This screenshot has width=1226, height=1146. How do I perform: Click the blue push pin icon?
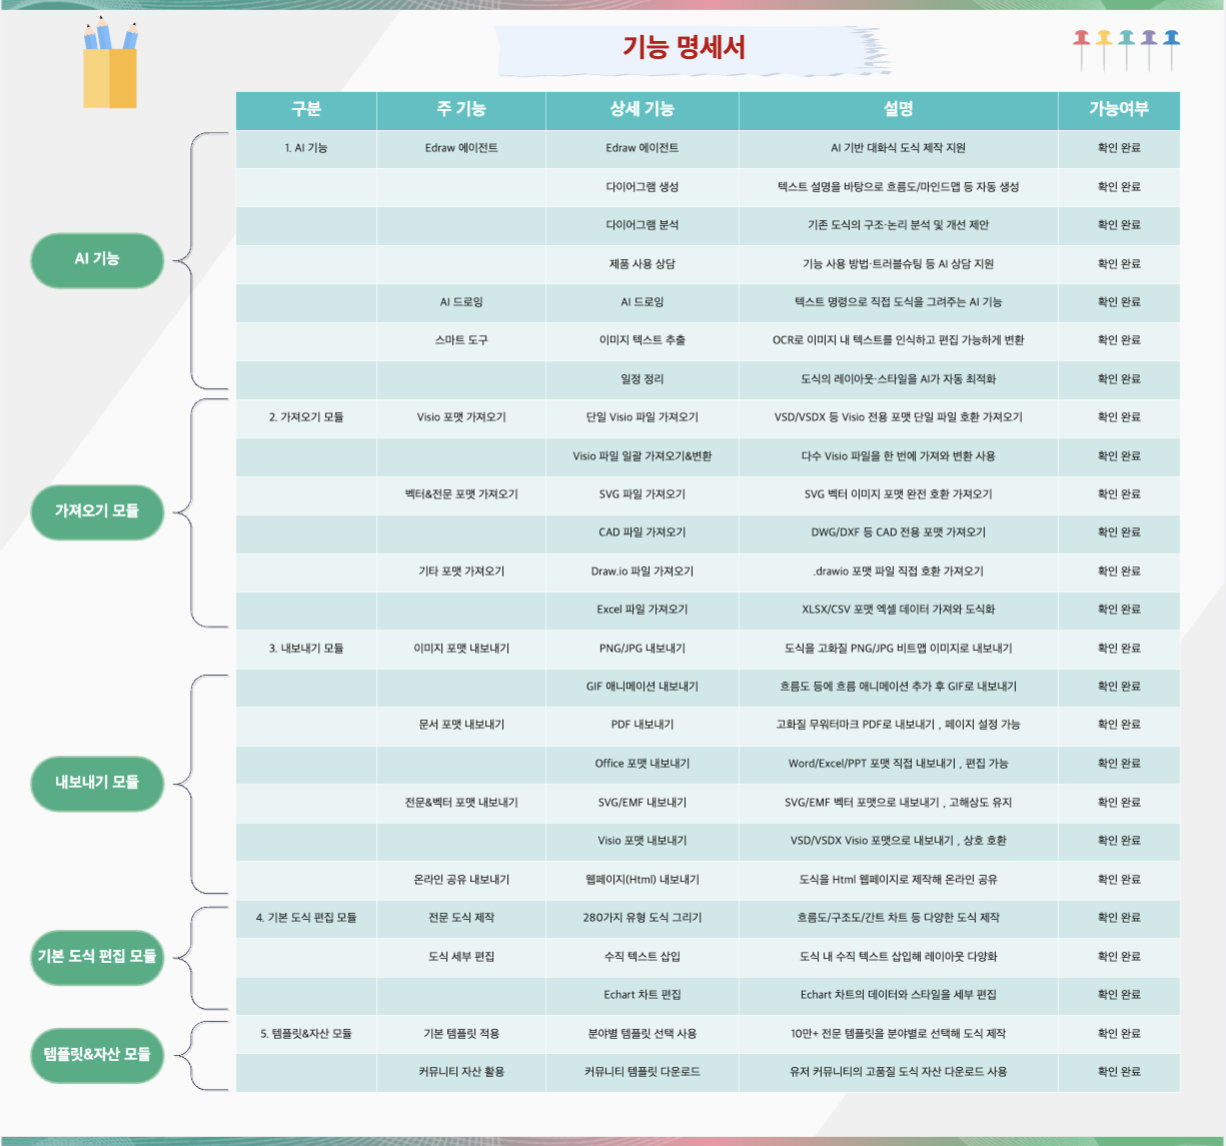tap(1171, 38)
